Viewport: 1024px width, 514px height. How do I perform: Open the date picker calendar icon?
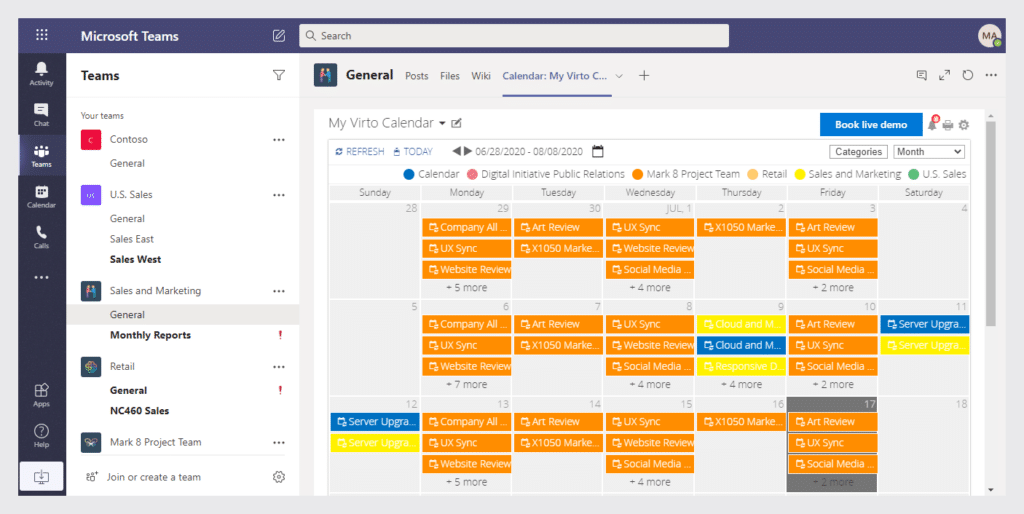[x=598, y=152]
